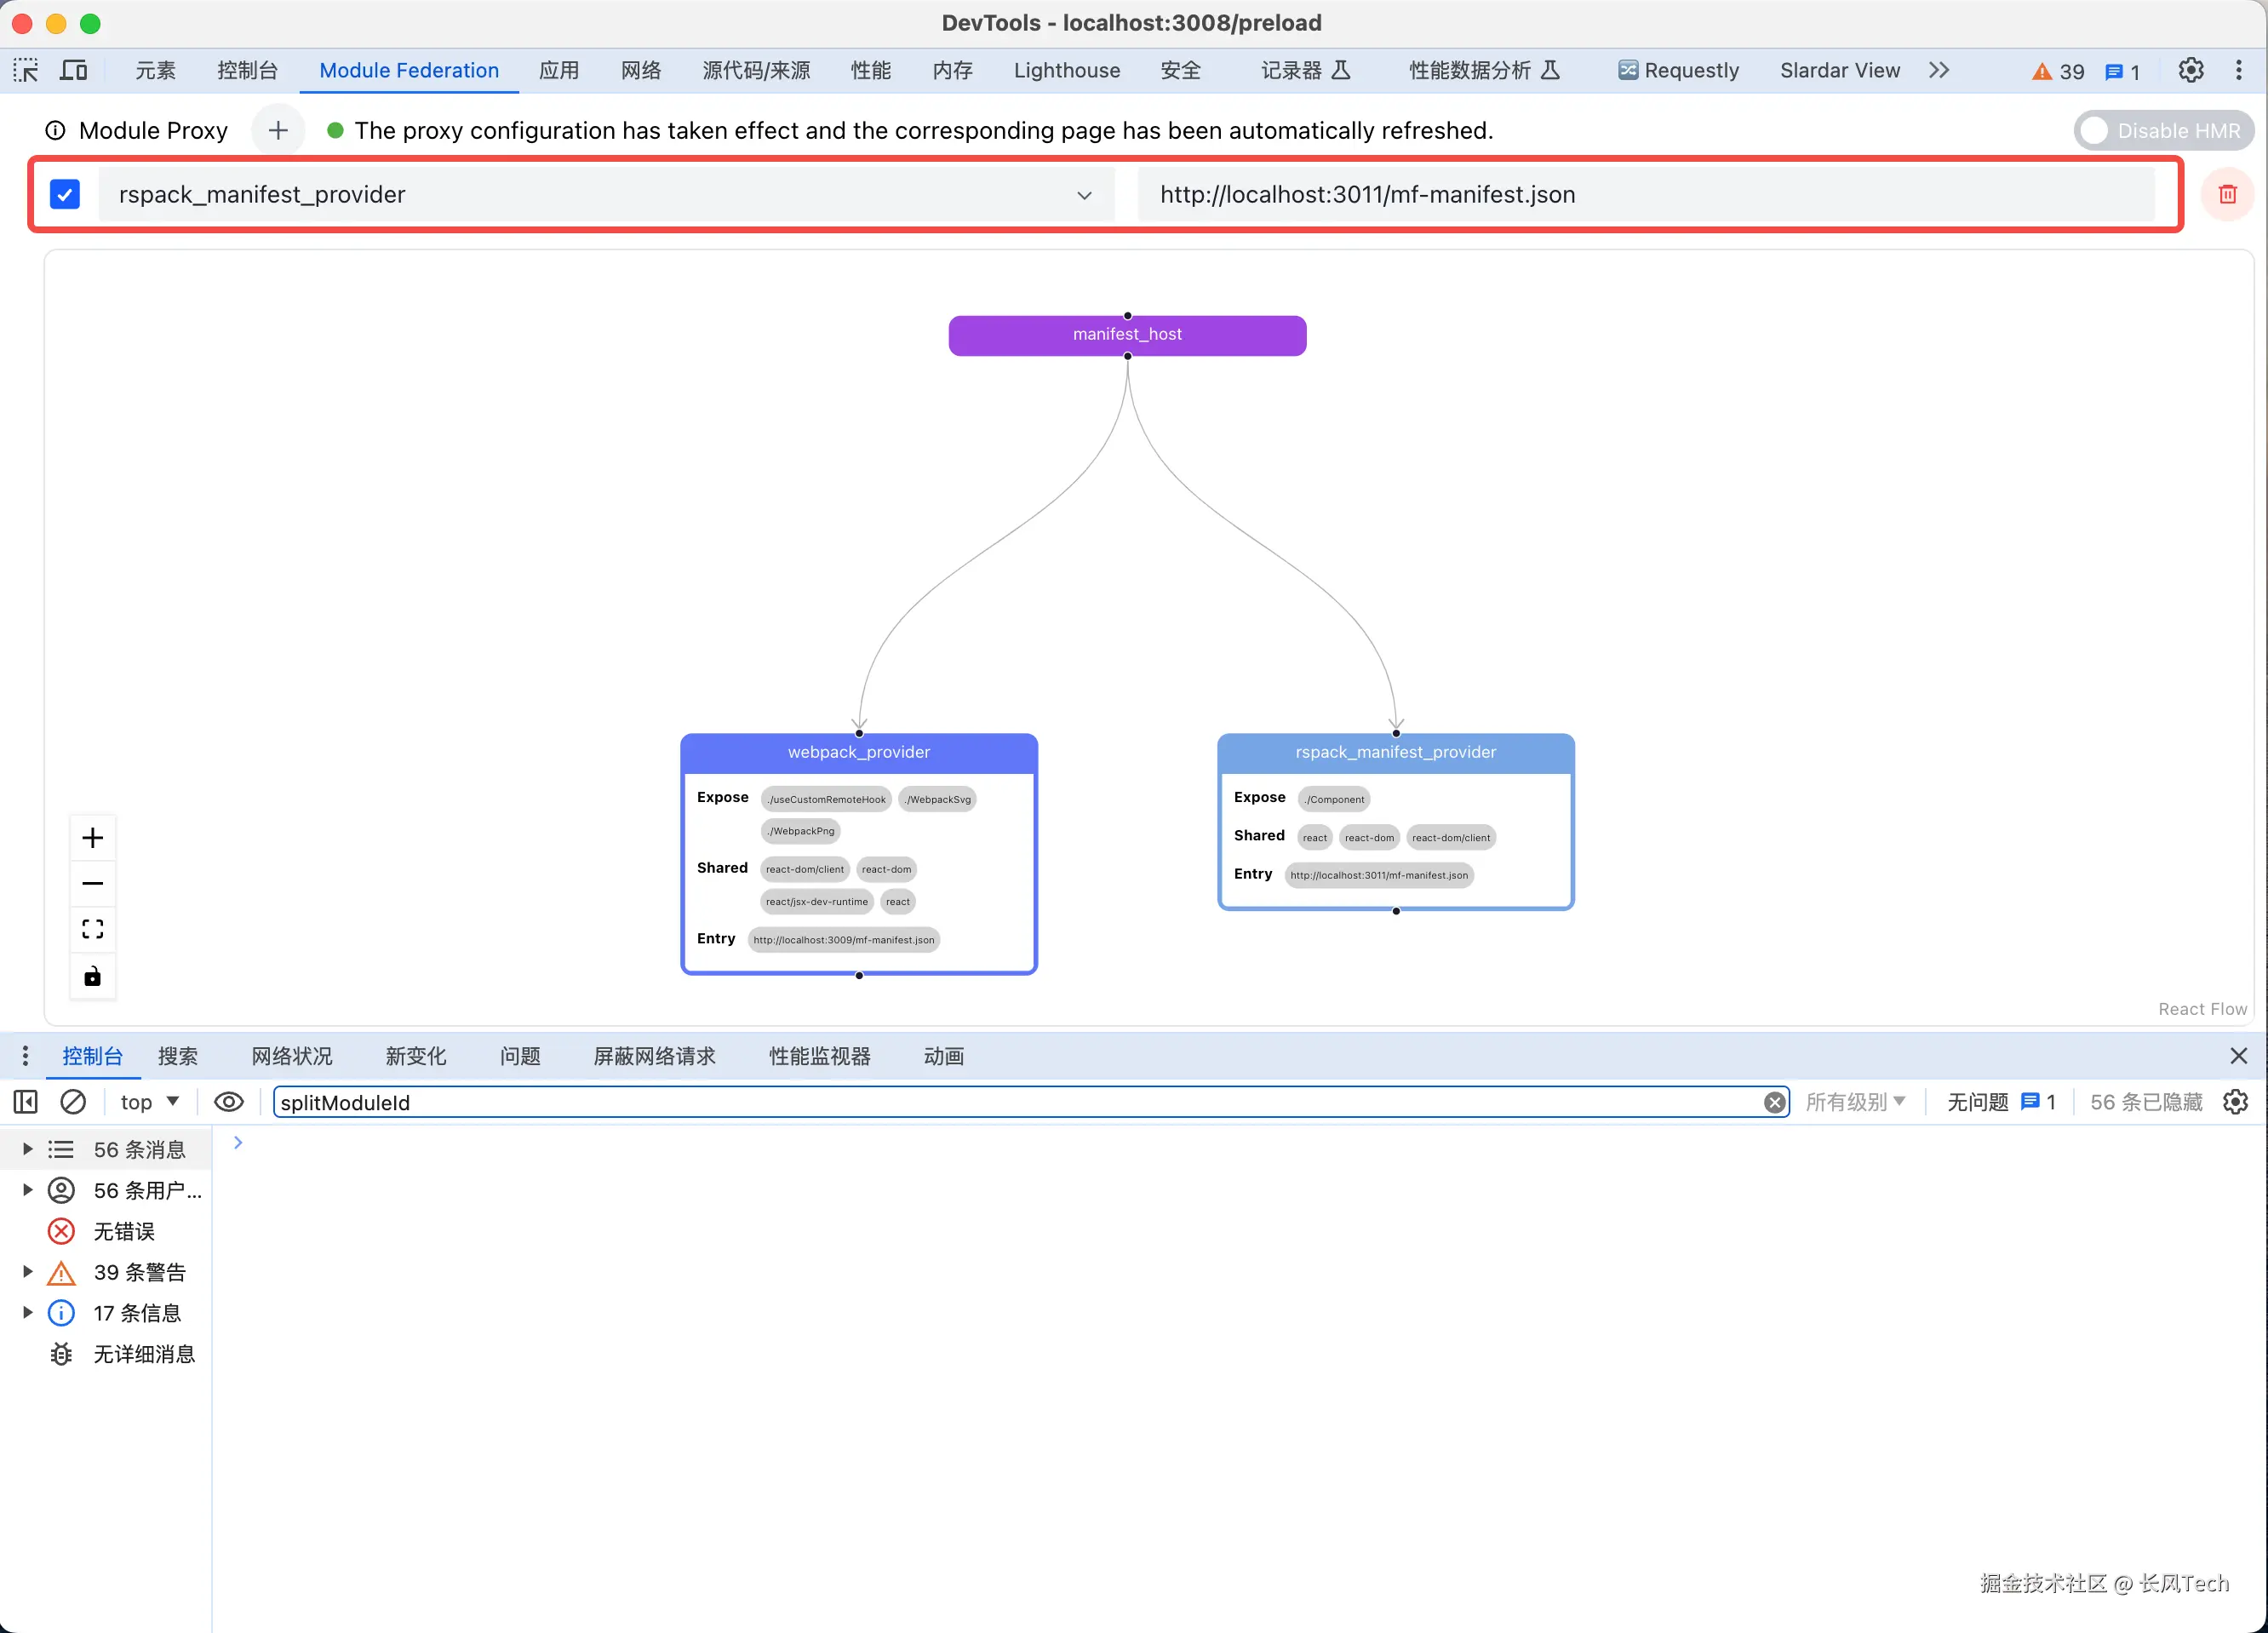
Task: Delete the proxy rule with trash icon
Action: [2227, 194]
